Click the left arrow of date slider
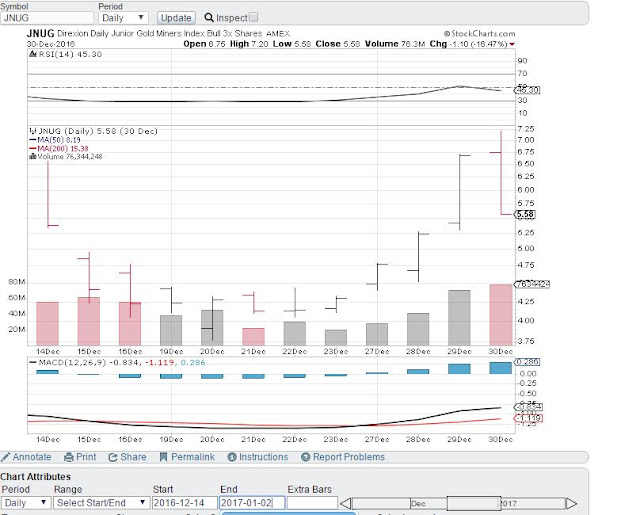This screenshot has width=640, height=515. click(345, 504)
